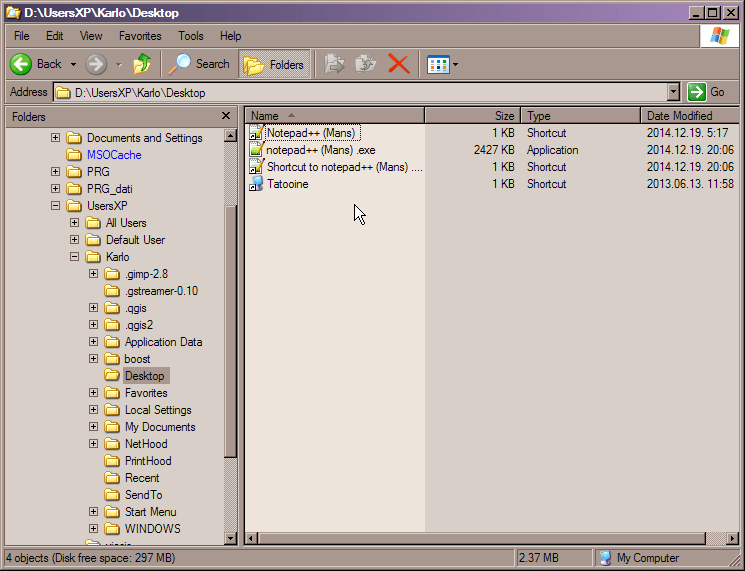Open the File menu
This screenshot has width=745, height=571.
[x=21, y=36]
